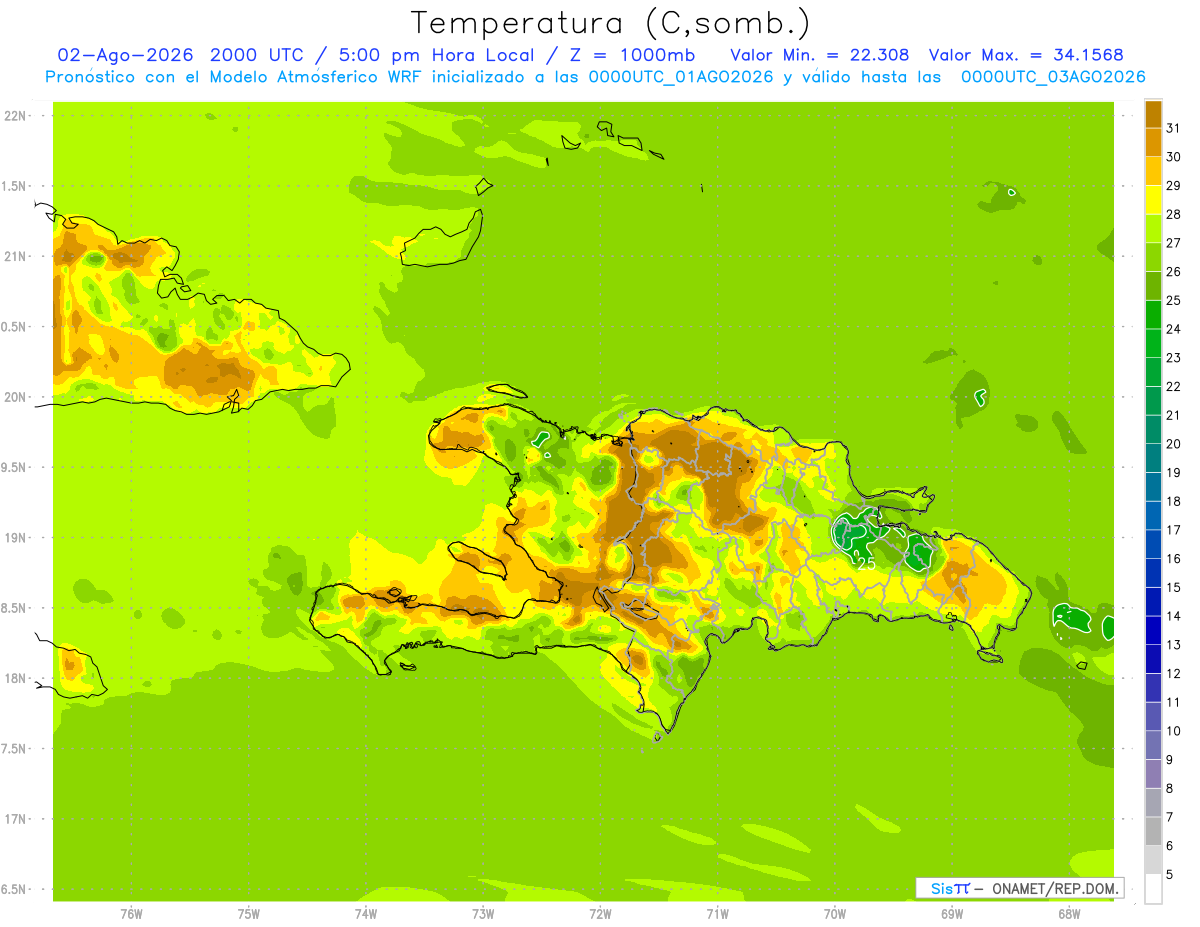This screenshot has height=927, width=1200.
Task: Click the "72W" longitude label
Action: 600,913
